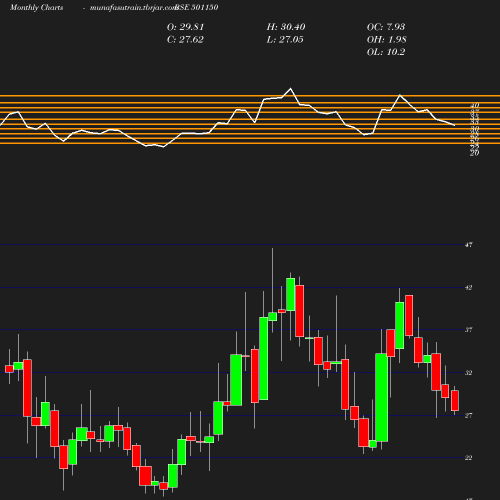
Task: Click the 47 price axis label
Action: [469, 245]
